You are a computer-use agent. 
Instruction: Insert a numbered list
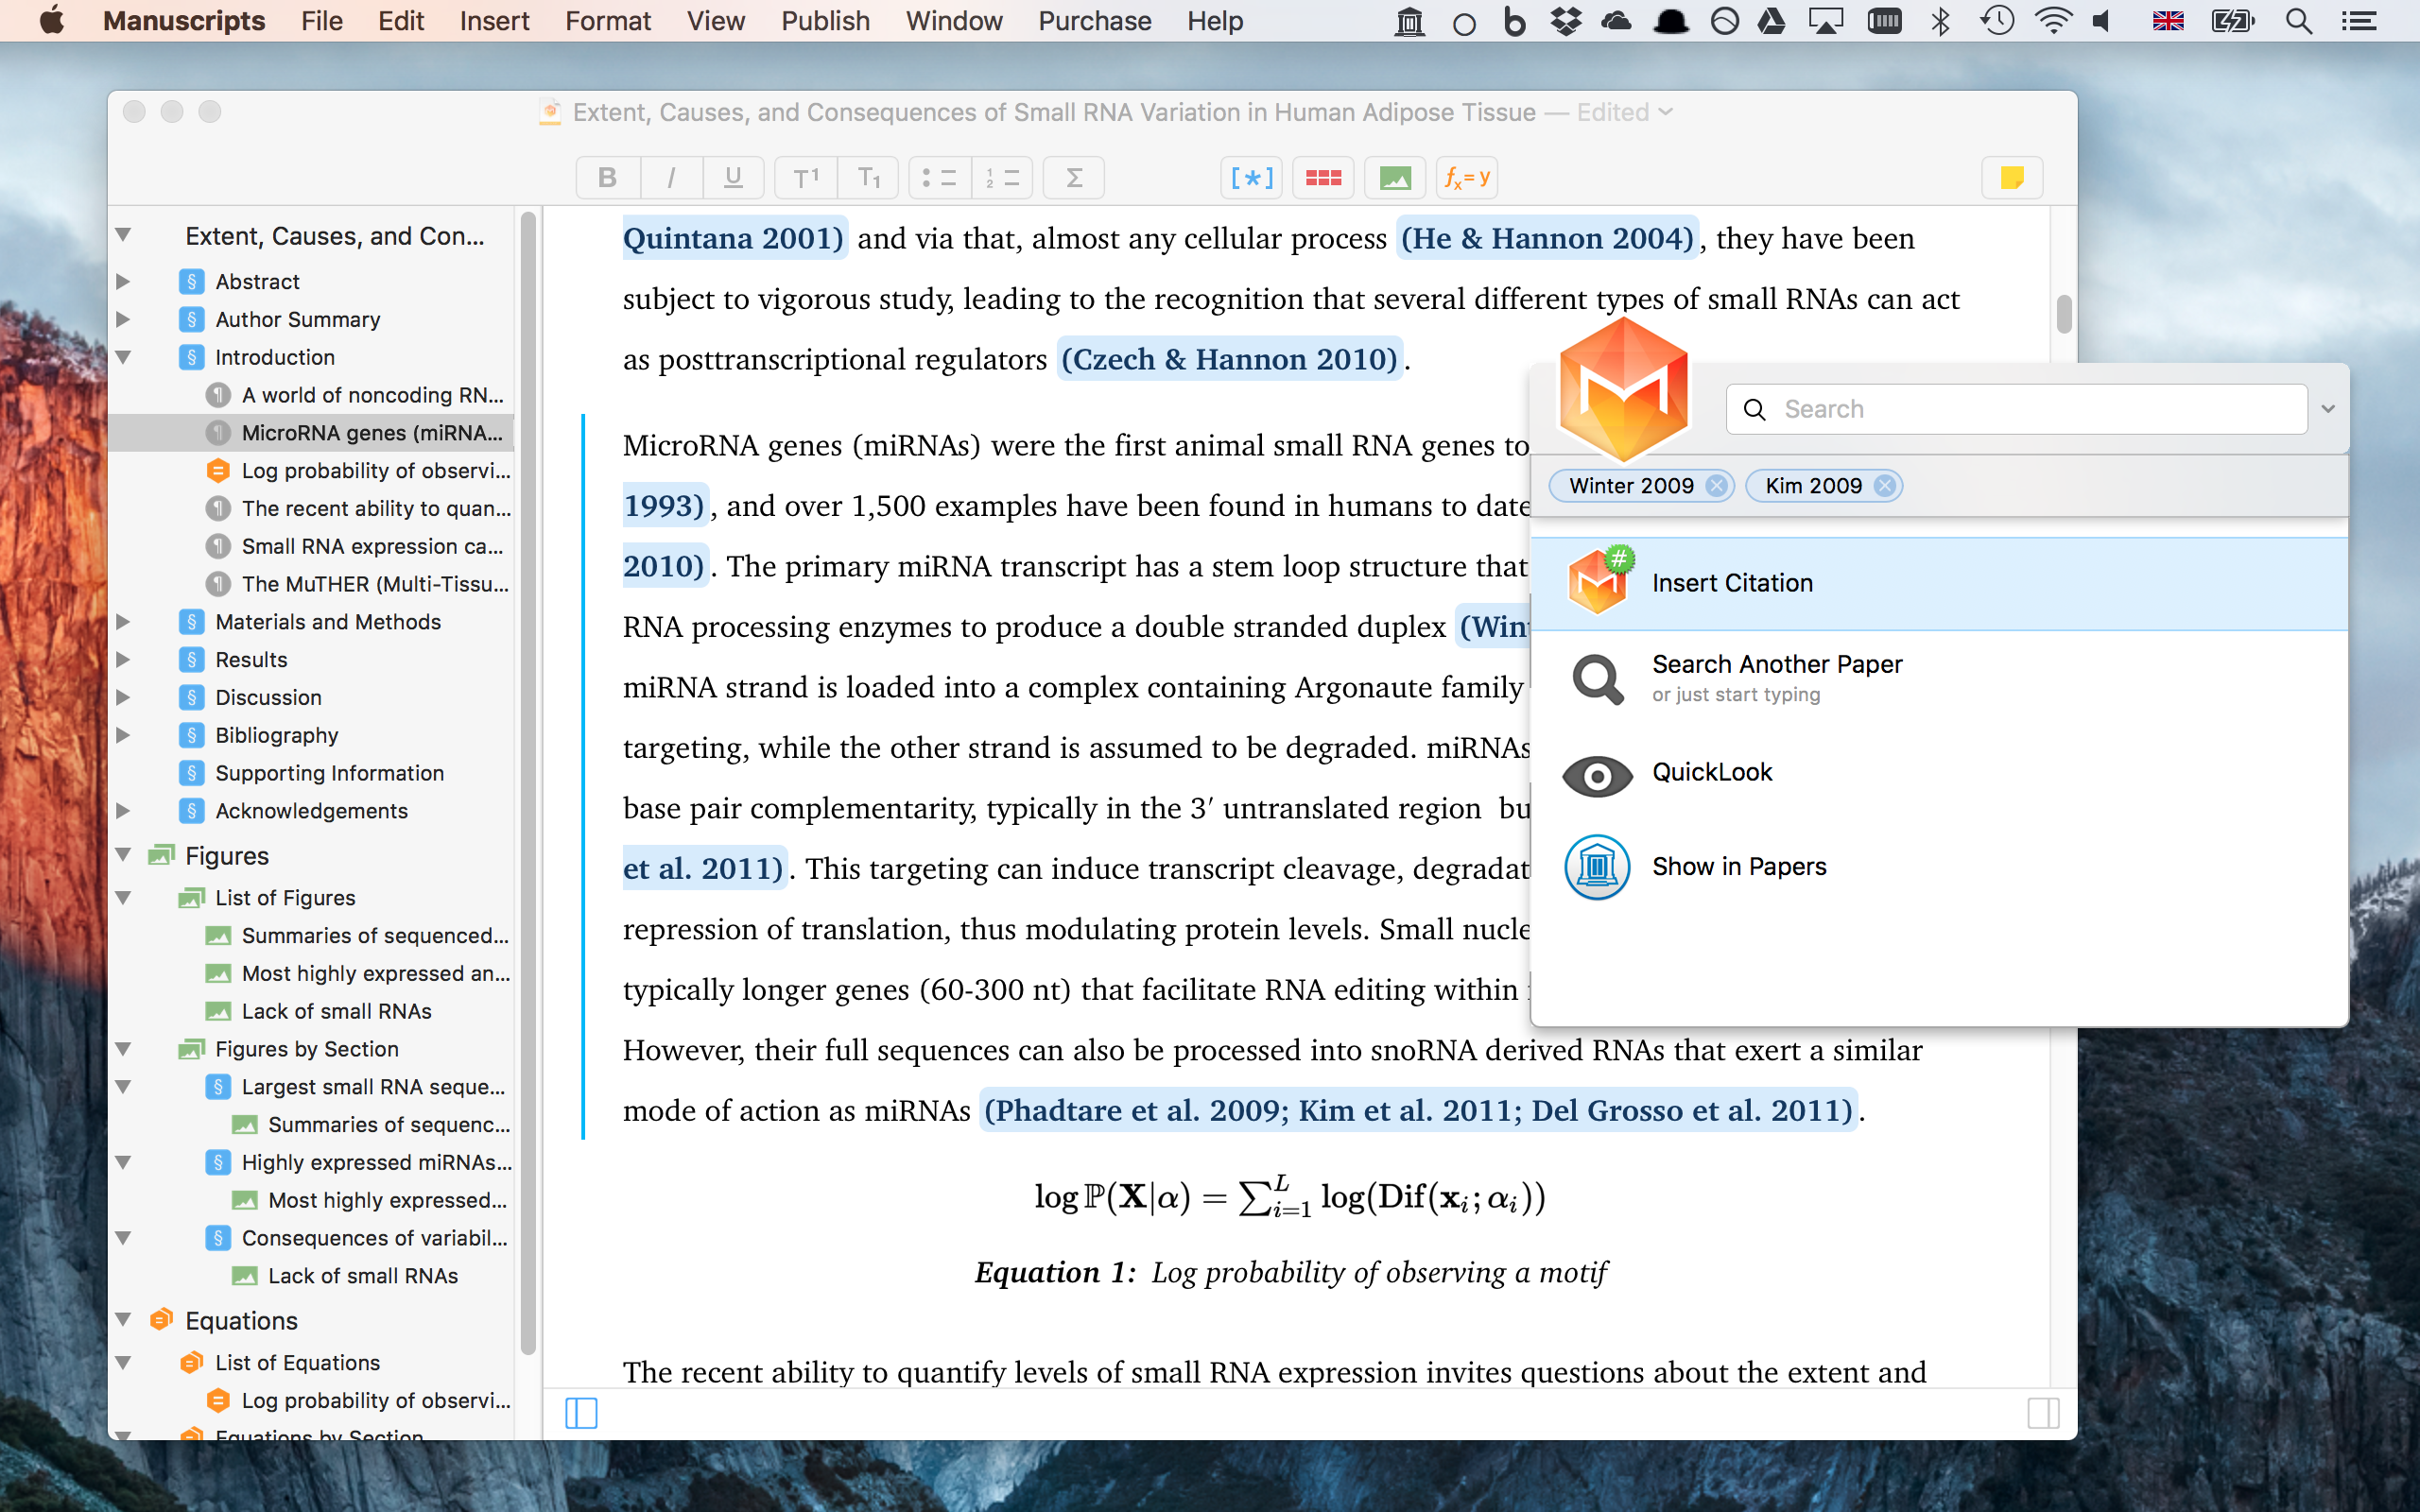click(1002, 178)
